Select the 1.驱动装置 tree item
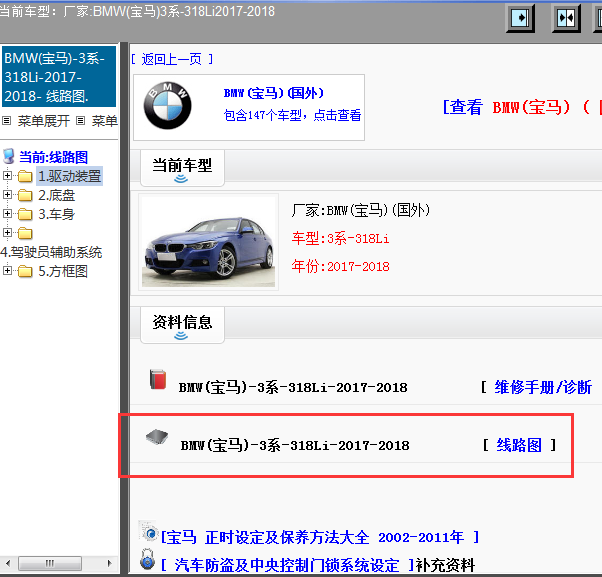Image resolution: width=602 pixels, height=577 pixels. pos(69,176)
